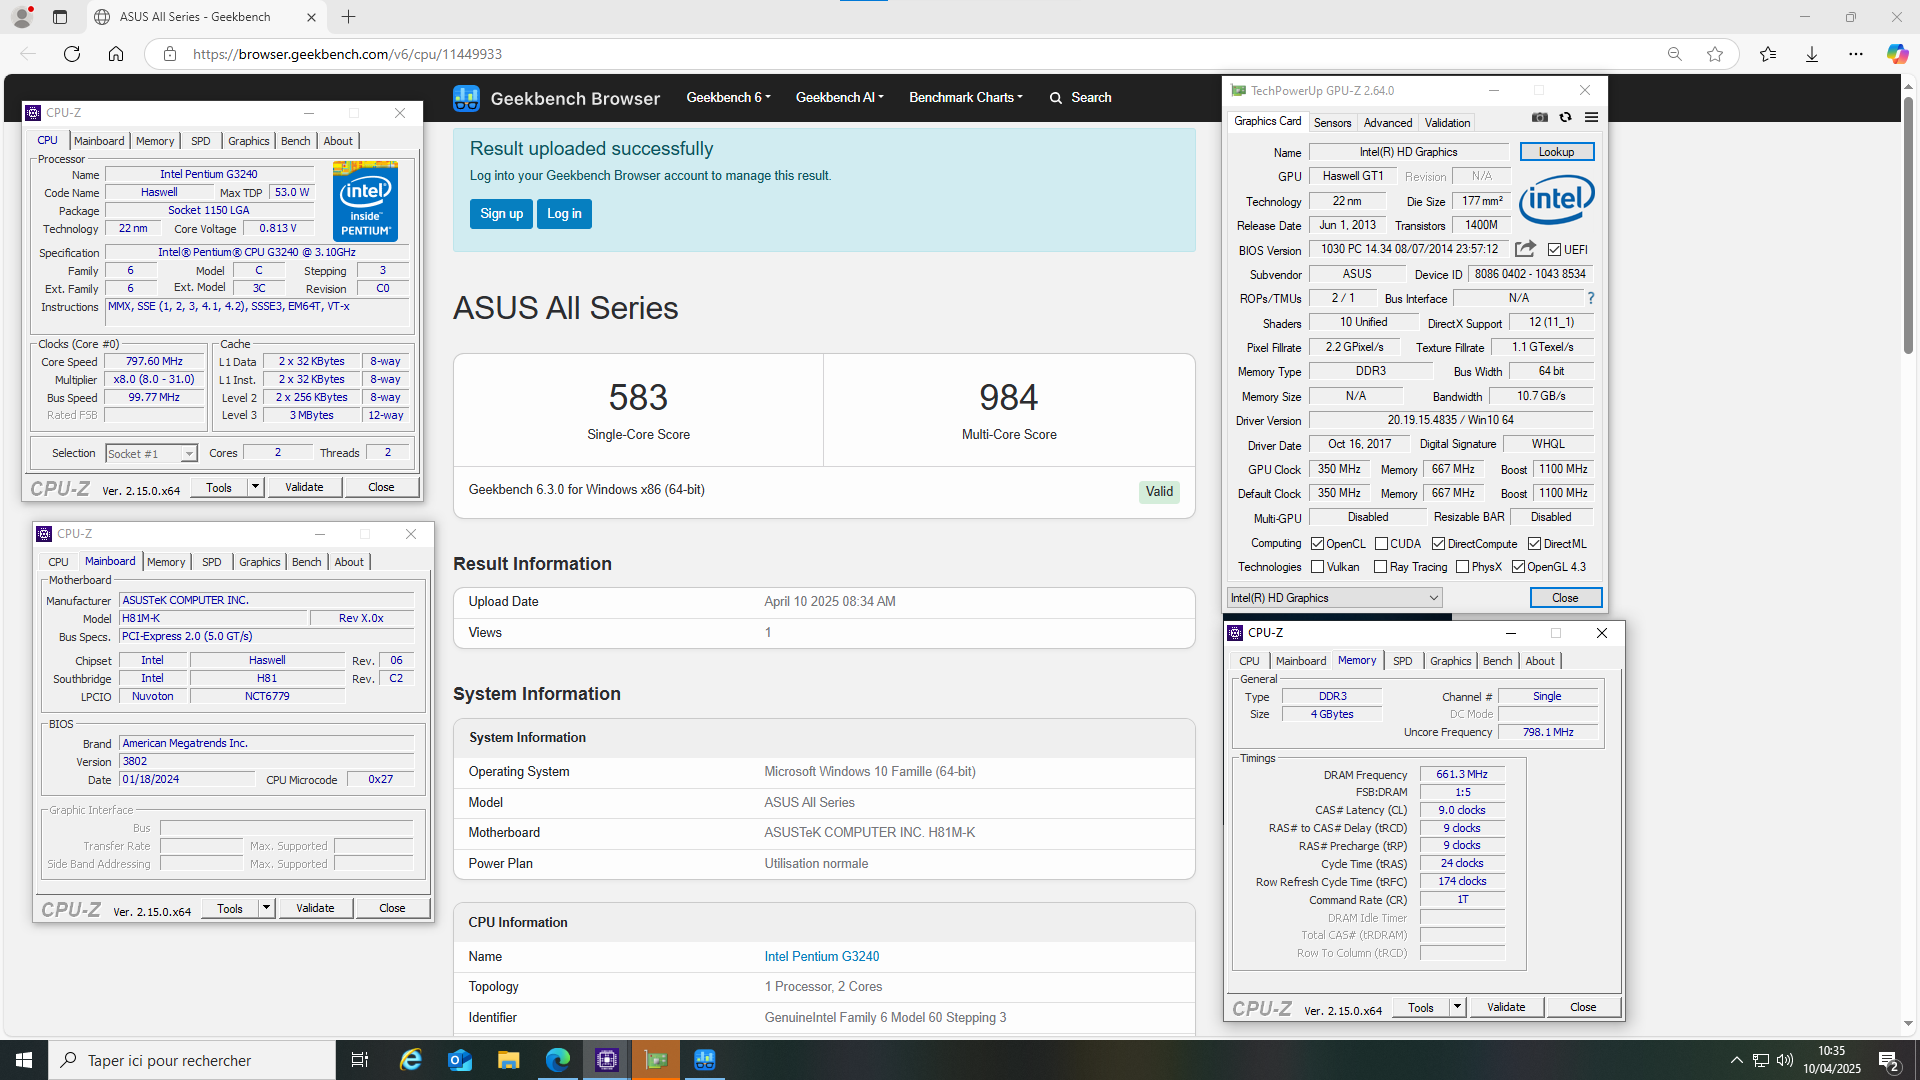Toggle the UEFI checkbox in GPU-Z
The width and height of the screenshot is (1920, 1080).
point(1554,250)
